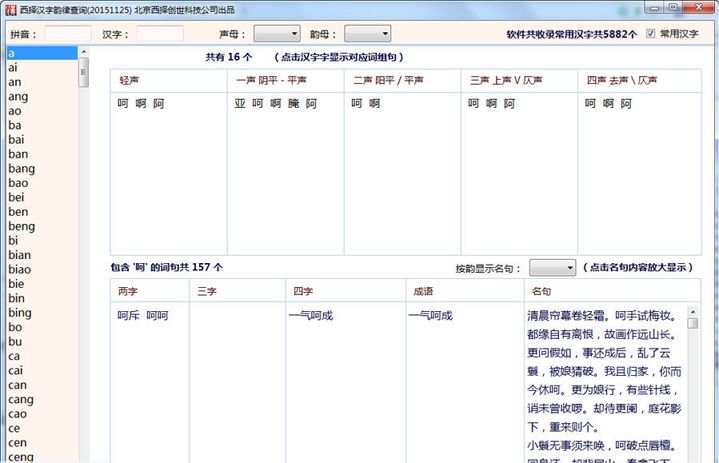Select 'beng' in the pinyin list
719x463 pixels.
(x=21, y=226)
